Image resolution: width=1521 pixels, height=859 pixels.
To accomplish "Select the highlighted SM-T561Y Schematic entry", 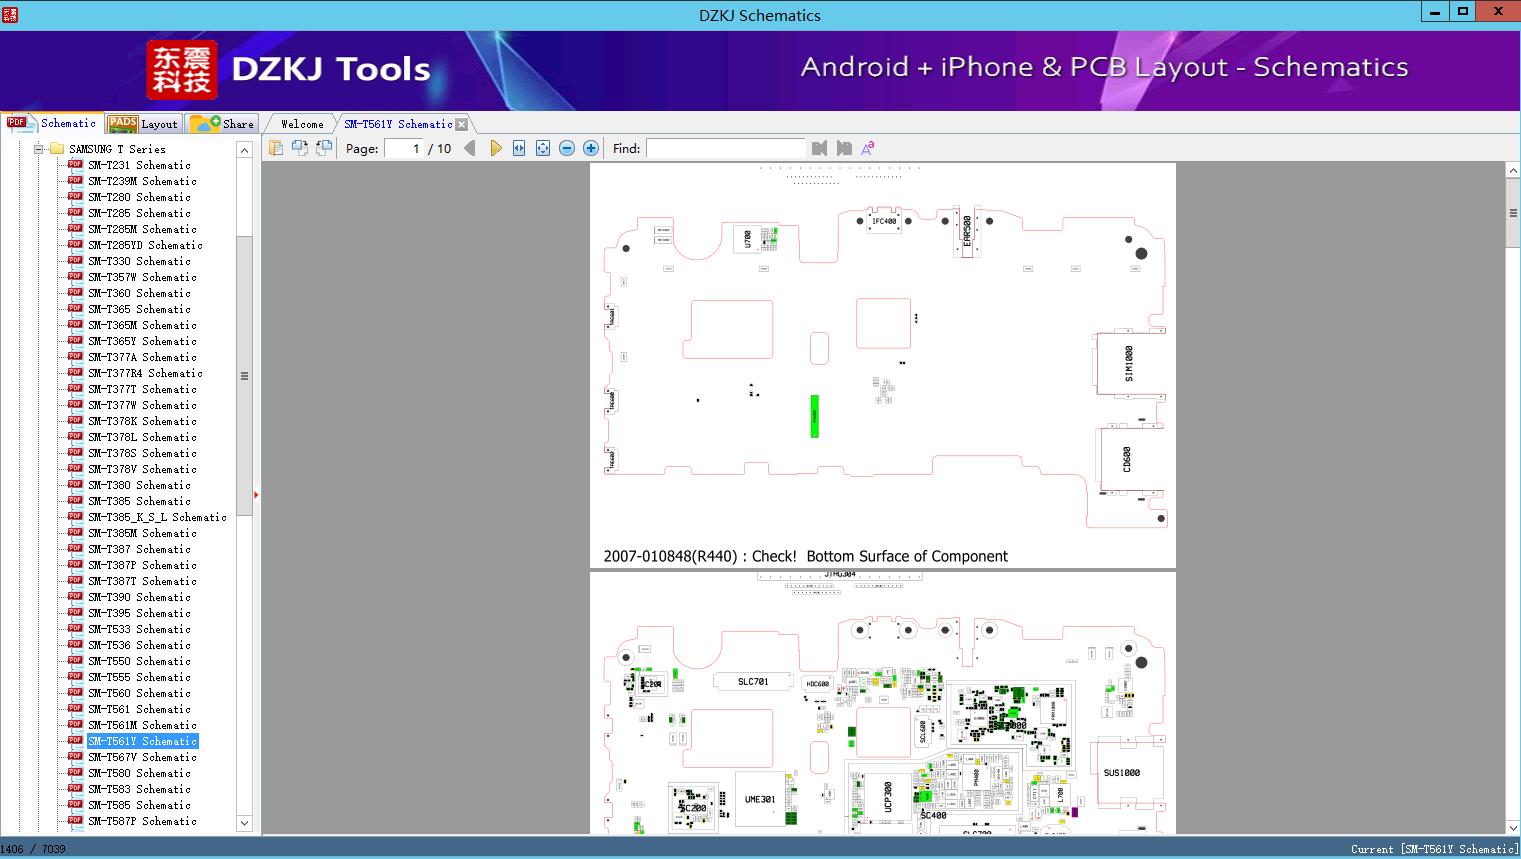I will pos(142,741).
